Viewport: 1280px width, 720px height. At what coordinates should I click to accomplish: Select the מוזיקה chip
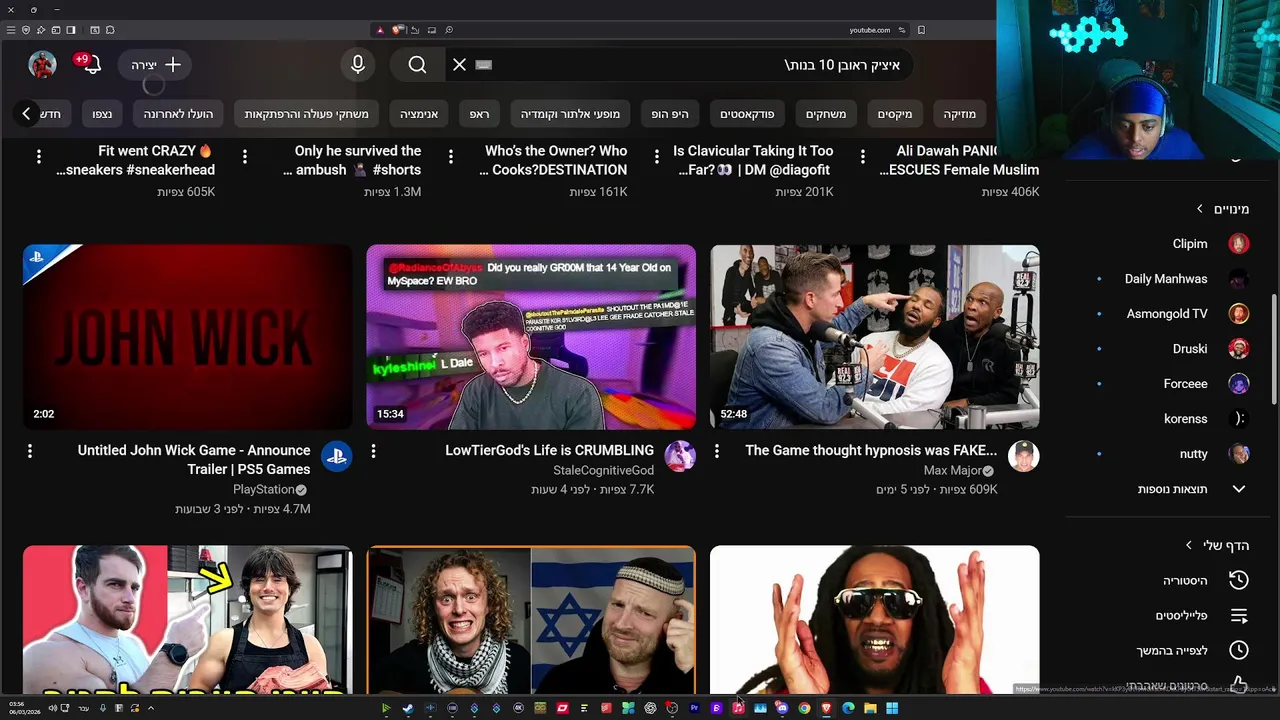point(959,114)
